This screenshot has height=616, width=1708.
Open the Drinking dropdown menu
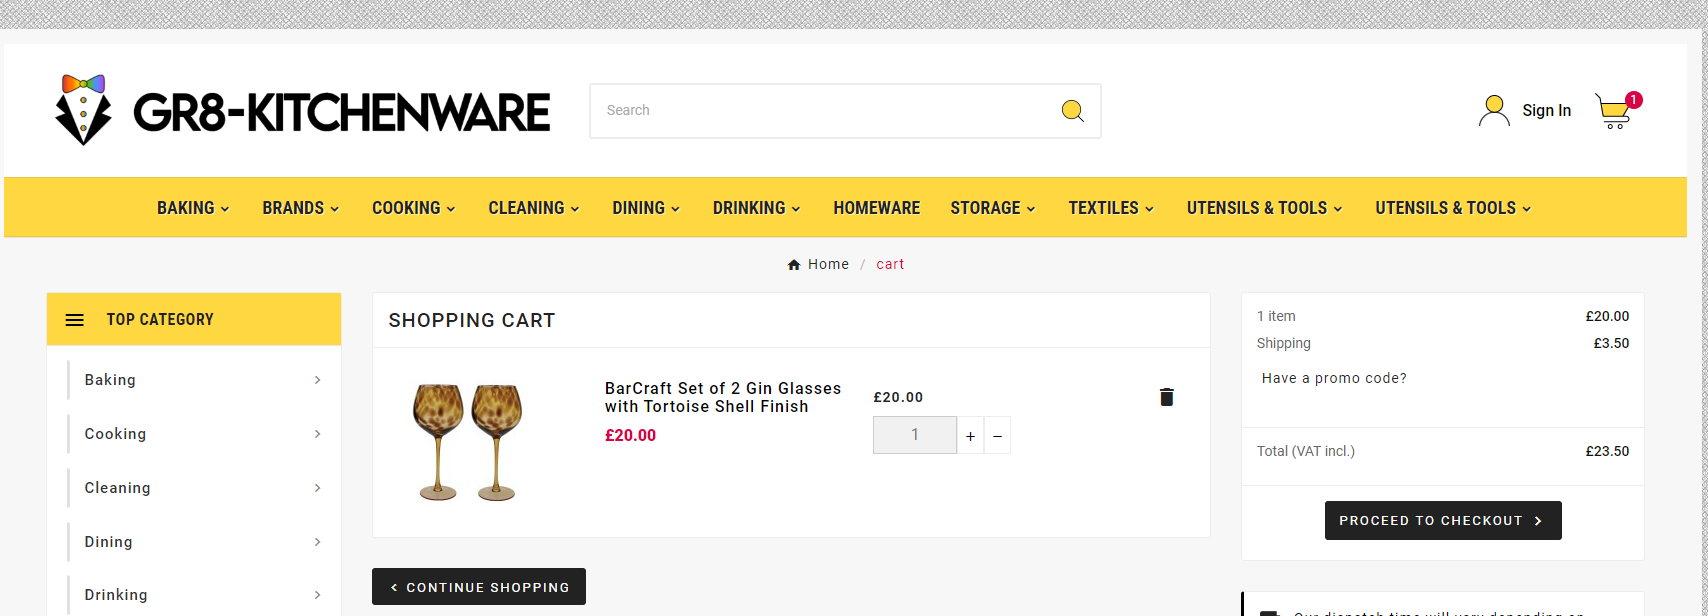pyautogui.click(x=756, y=208)
